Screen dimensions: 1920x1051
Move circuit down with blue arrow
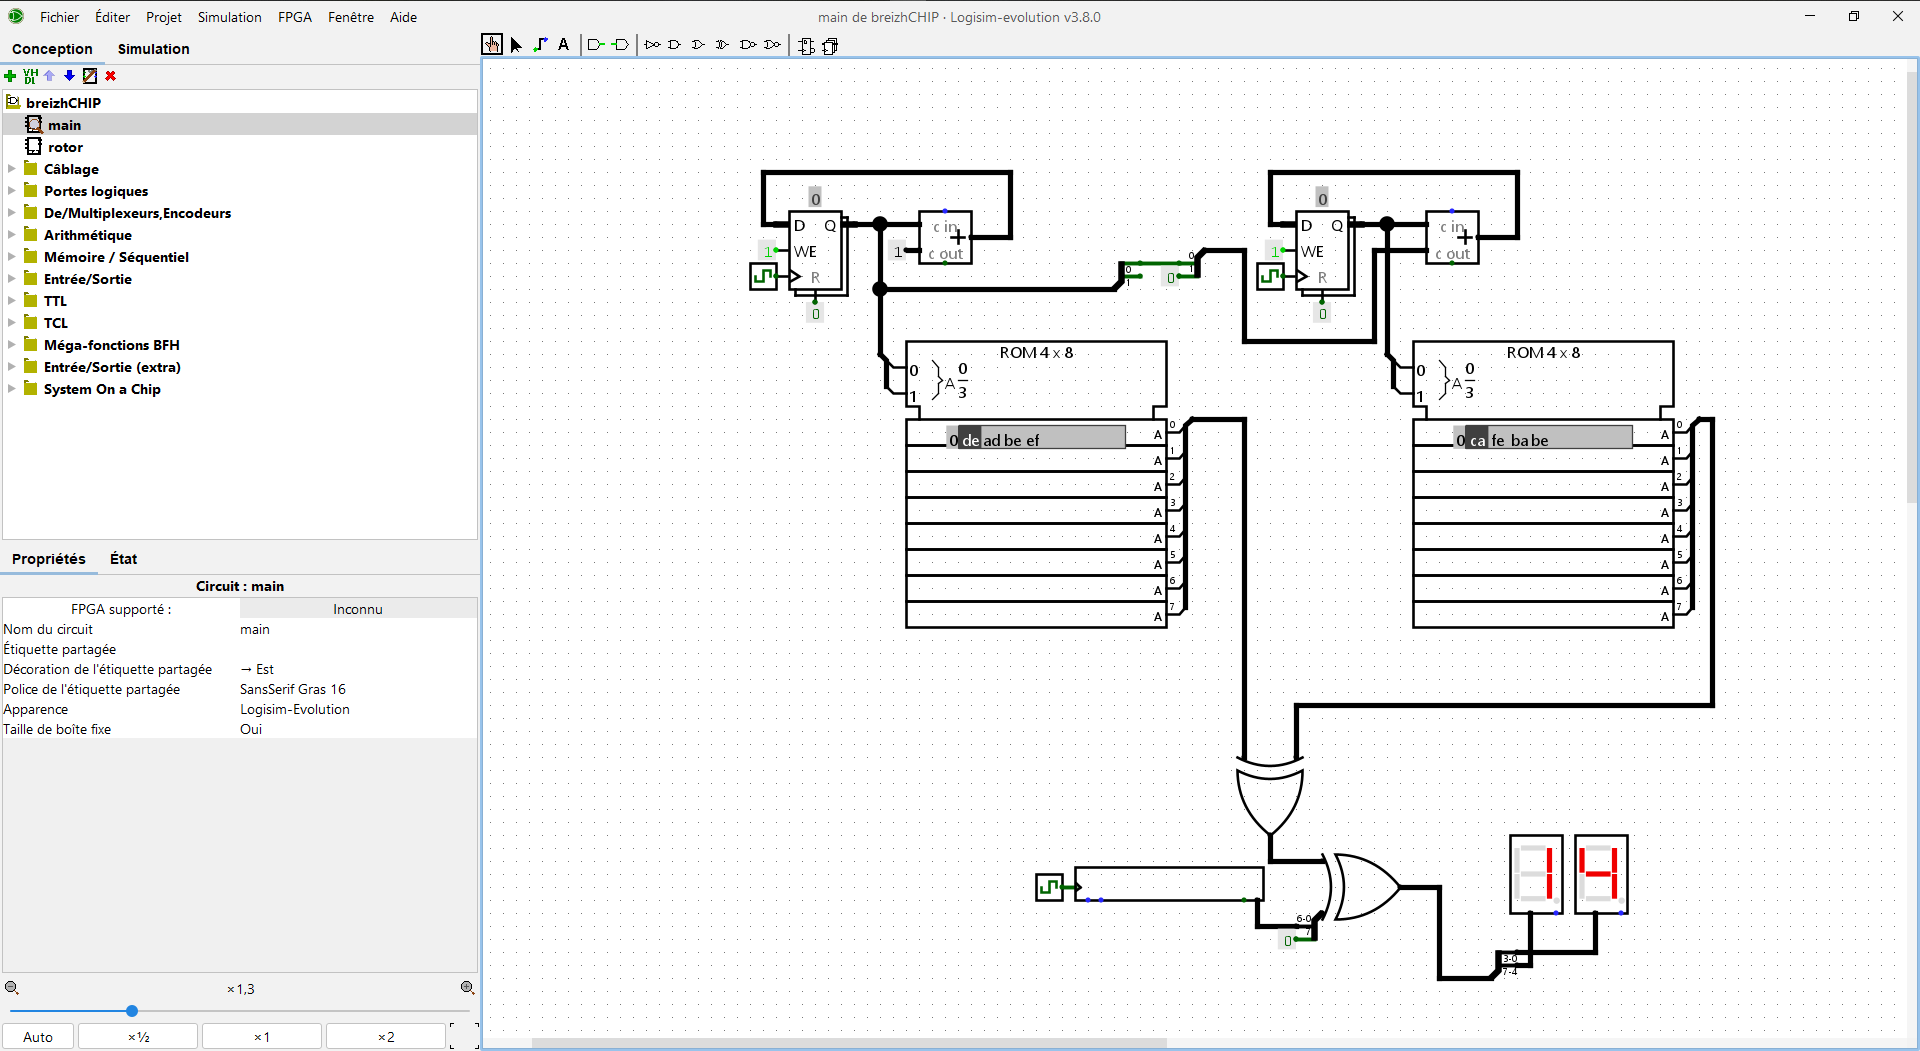pos(69,76)
